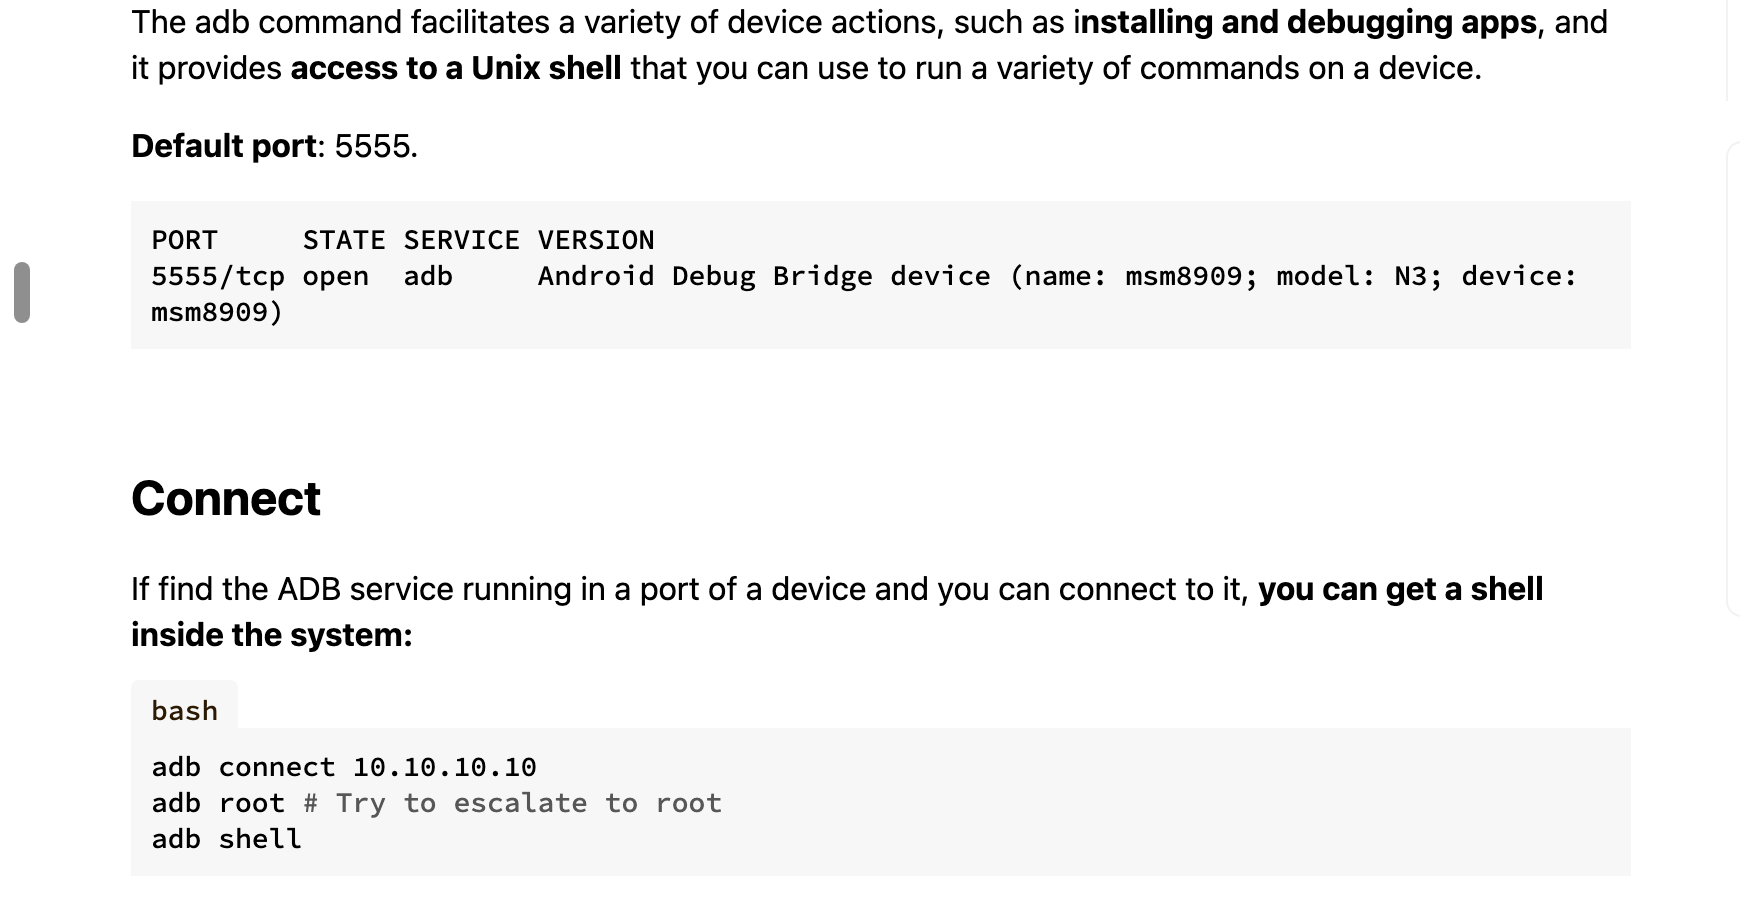Click the bold 'Default port' label

[224, 146]
